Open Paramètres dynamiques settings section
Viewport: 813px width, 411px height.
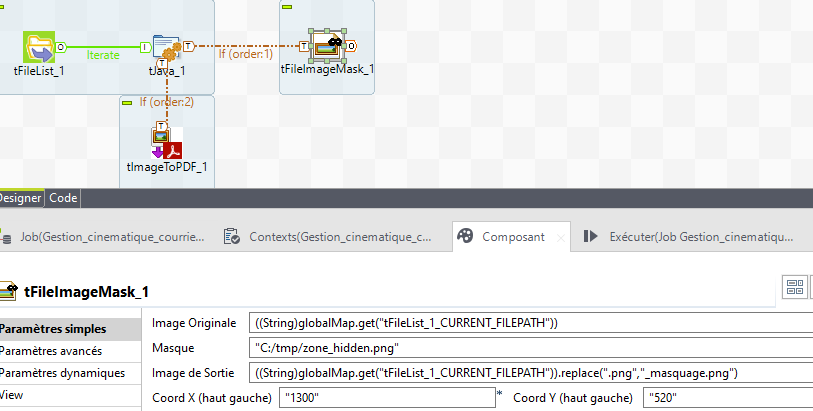click(x=62, y=373)
